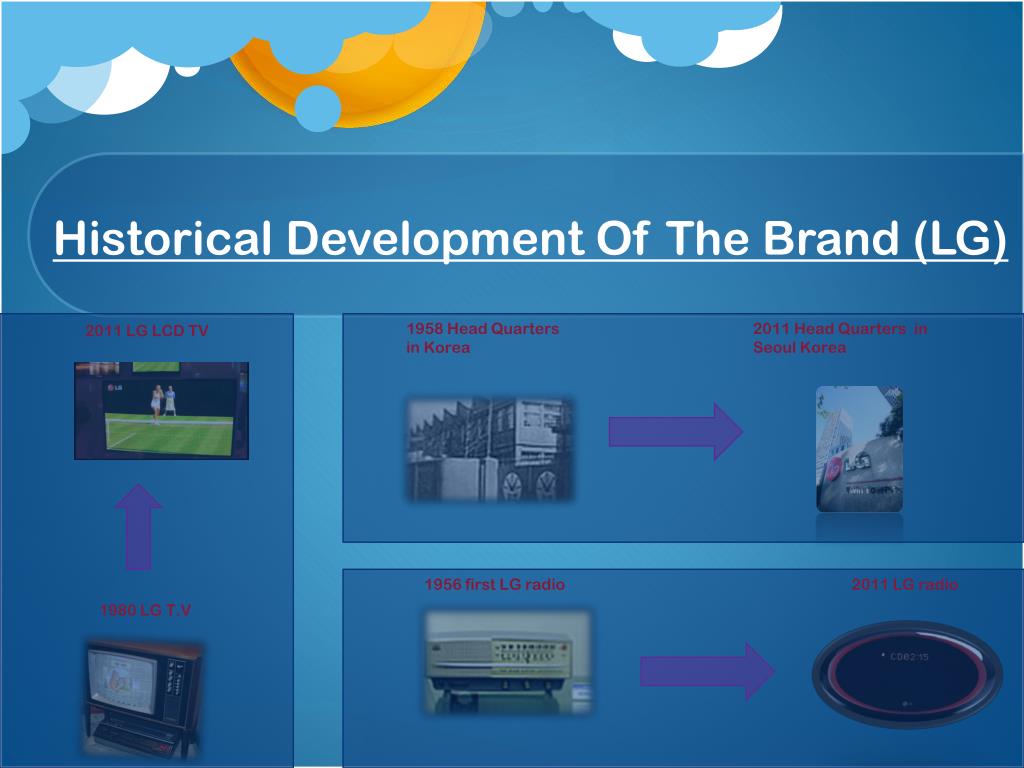Image resolution: width=1024 pixels, height=768 pixels.
Task: Select the upward arrow between the TVs
Action: click(x=138, y=527)
